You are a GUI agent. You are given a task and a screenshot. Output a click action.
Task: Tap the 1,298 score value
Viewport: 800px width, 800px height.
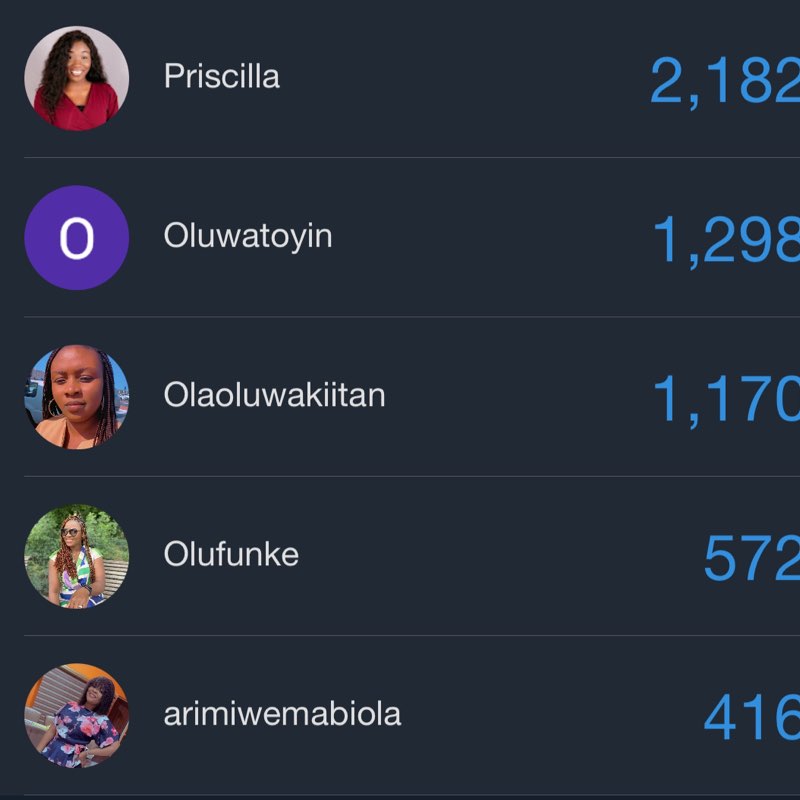tap(726, 240)
